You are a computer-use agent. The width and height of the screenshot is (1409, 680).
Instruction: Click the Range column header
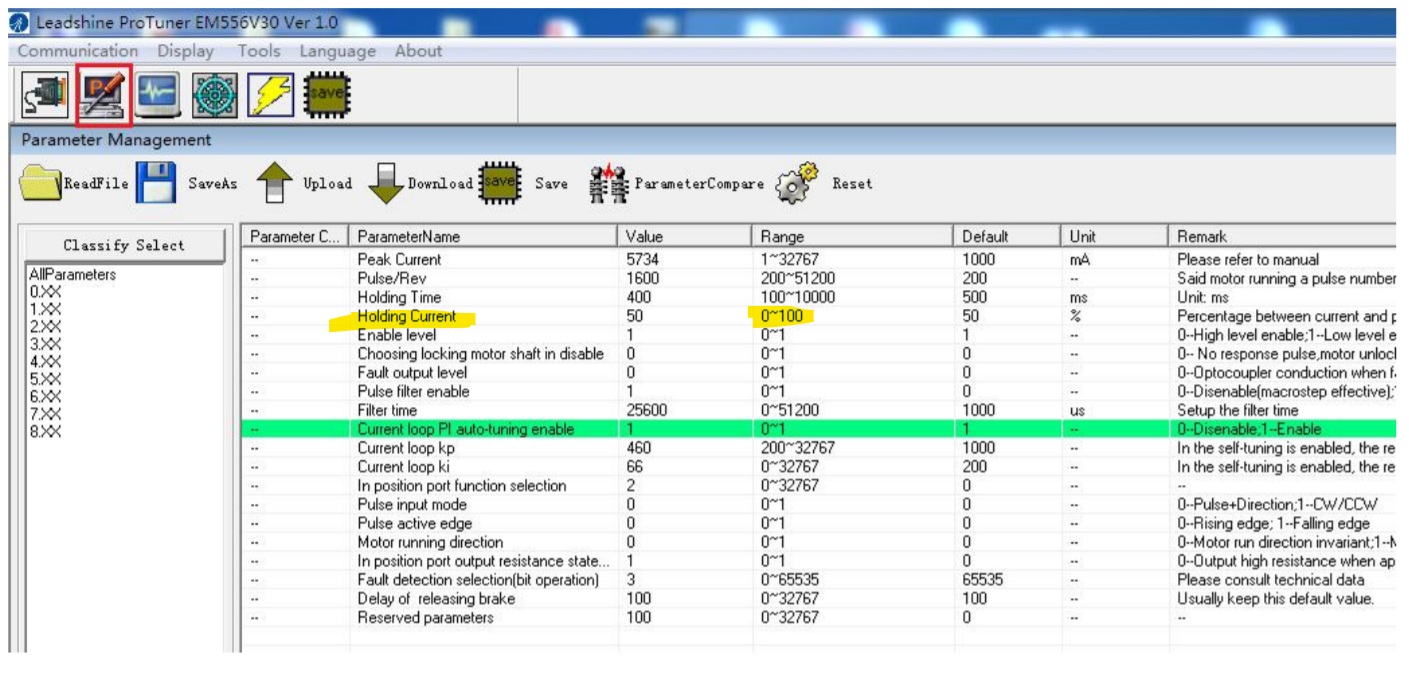(x=853, y=237)
